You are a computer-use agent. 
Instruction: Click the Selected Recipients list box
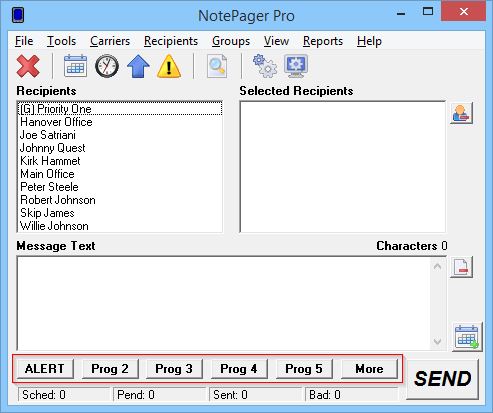(x=342, y=167)
